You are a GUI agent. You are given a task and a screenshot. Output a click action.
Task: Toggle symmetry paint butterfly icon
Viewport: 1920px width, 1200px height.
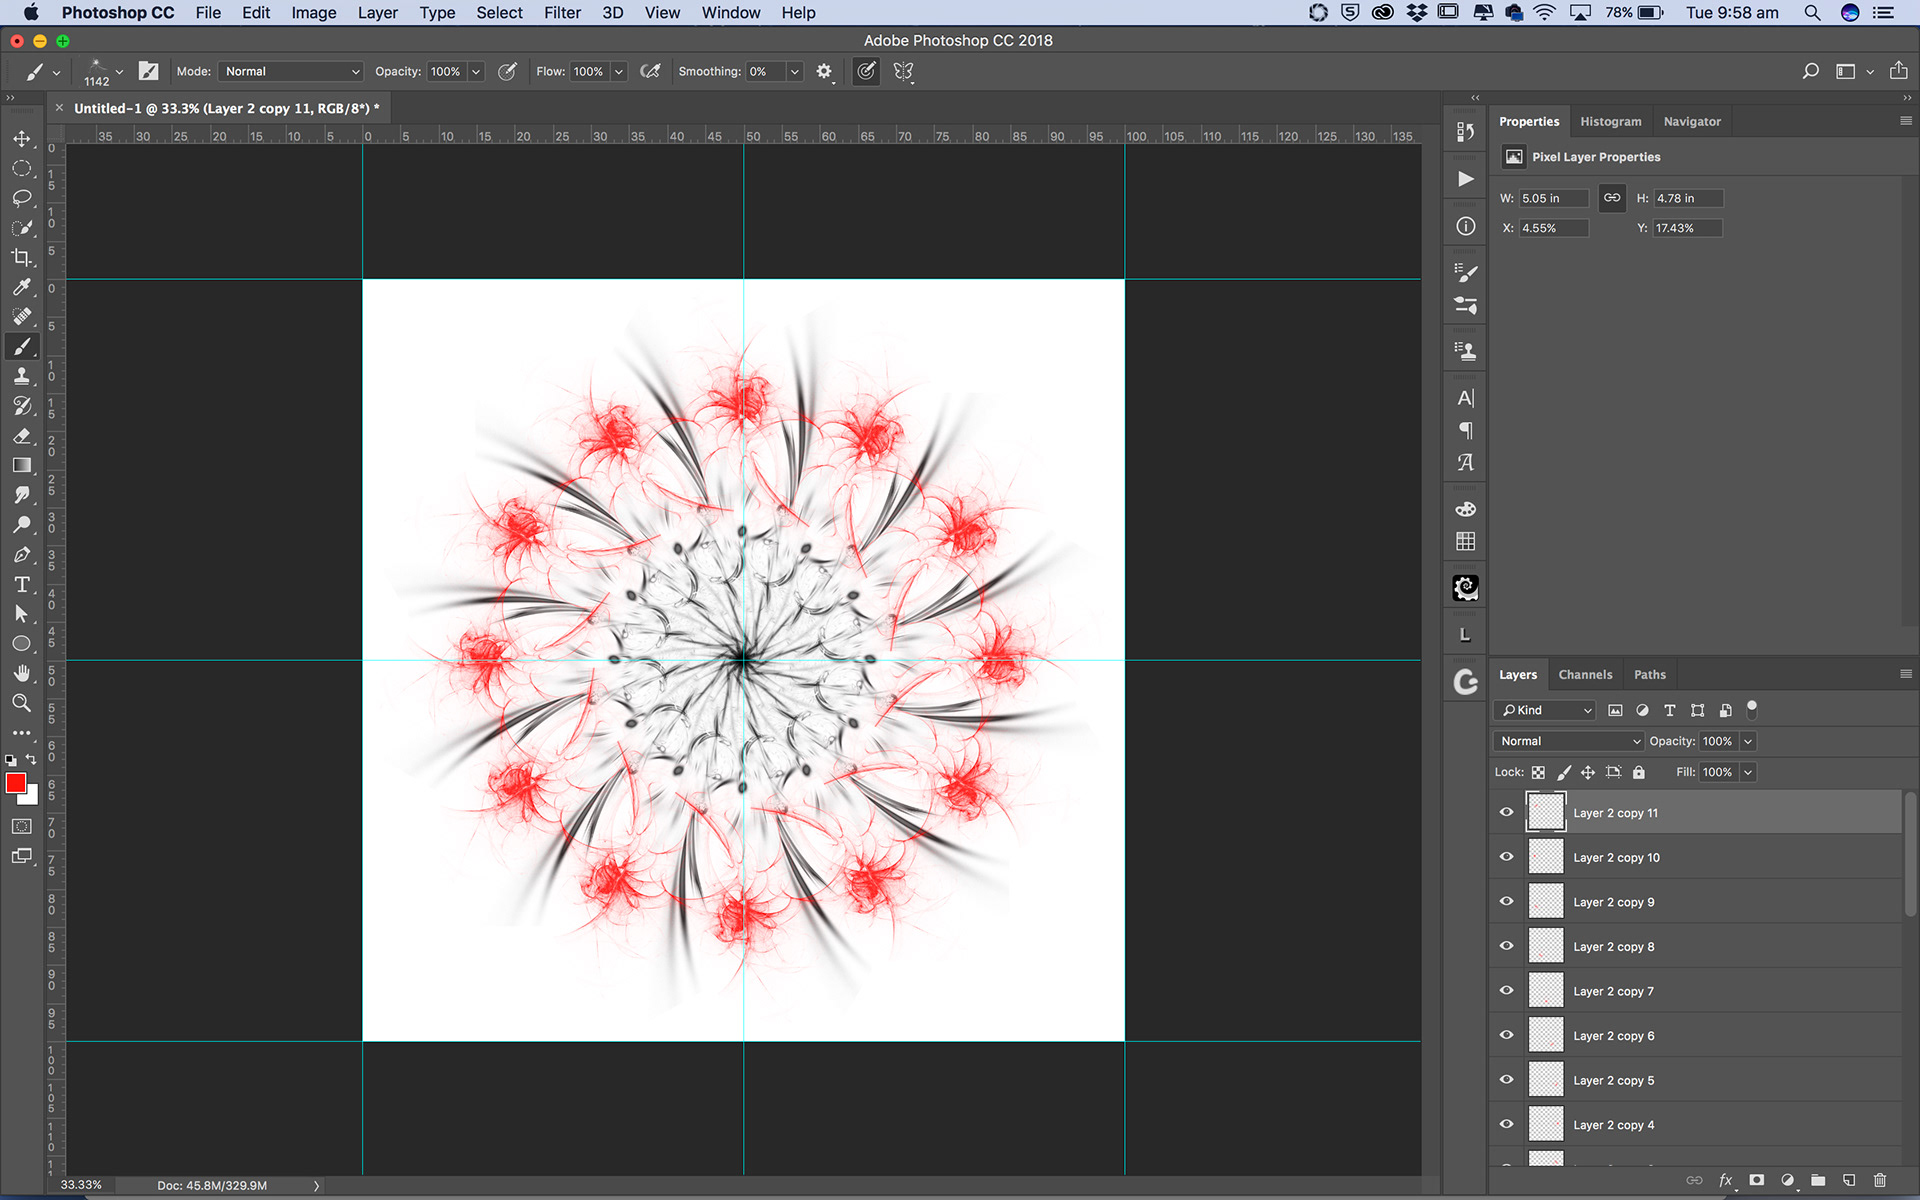tap(903, 71)
